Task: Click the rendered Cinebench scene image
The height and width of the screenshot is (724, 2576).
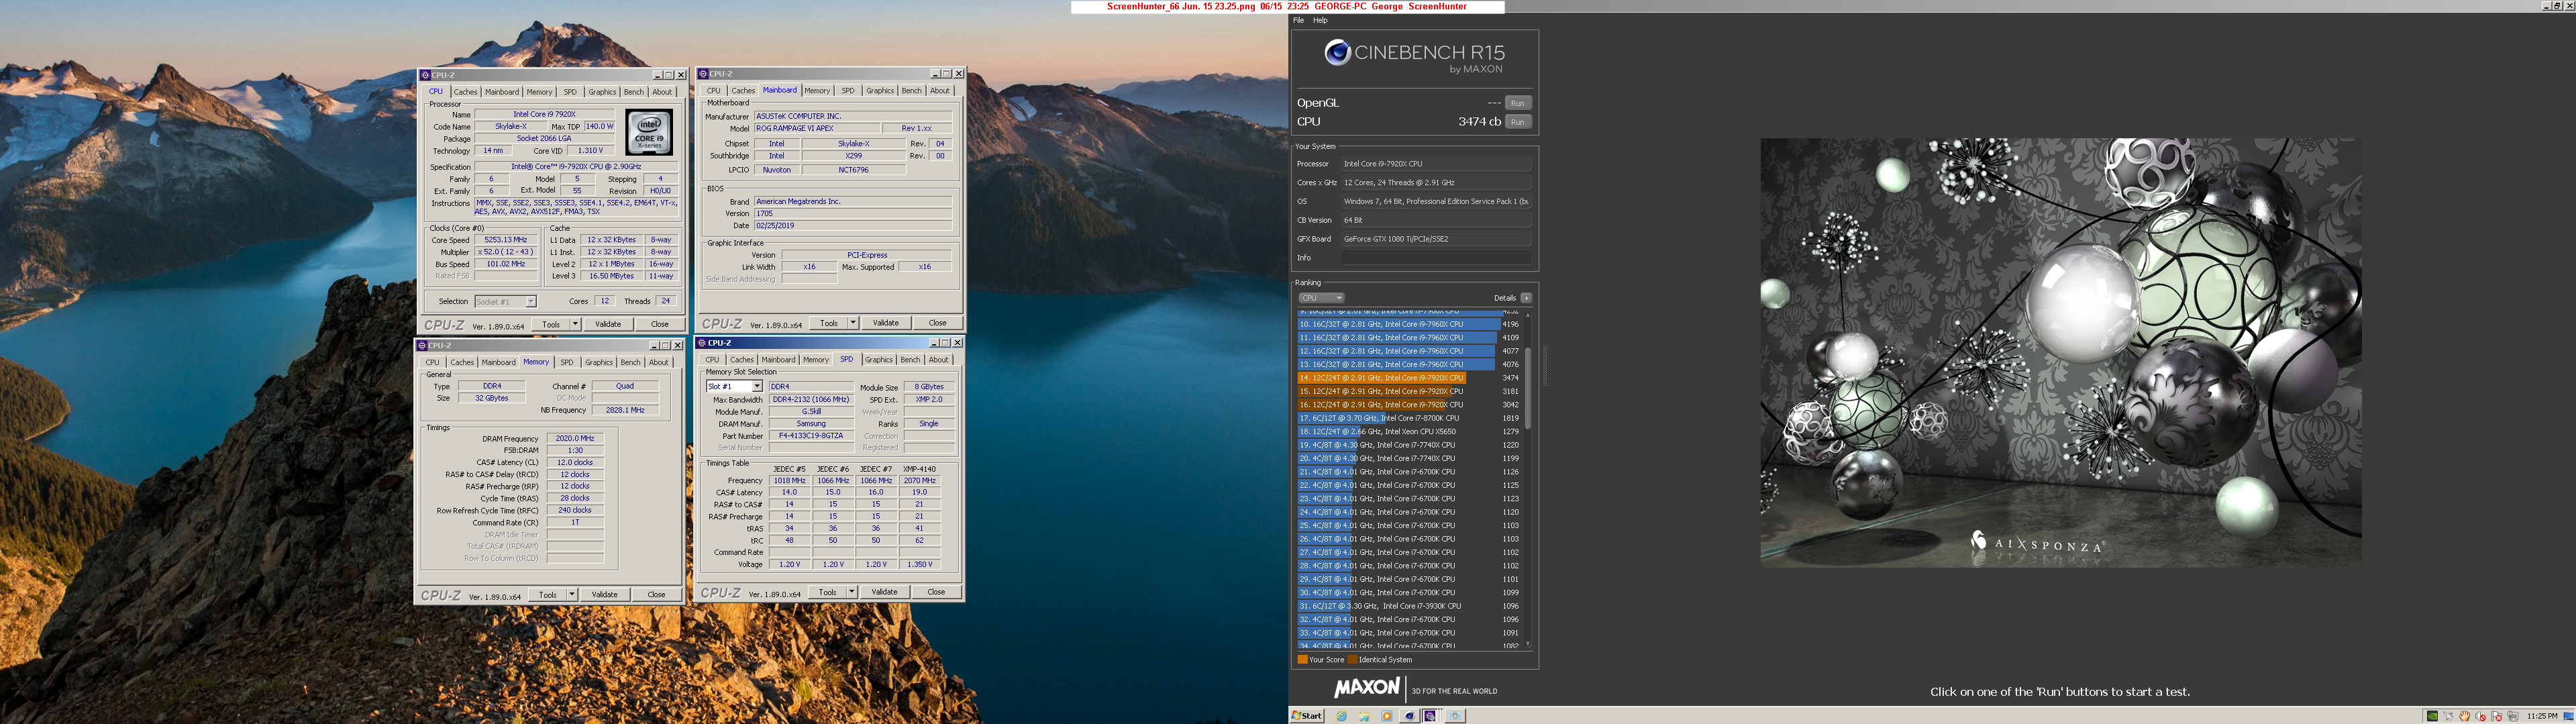Action: 2061,352
